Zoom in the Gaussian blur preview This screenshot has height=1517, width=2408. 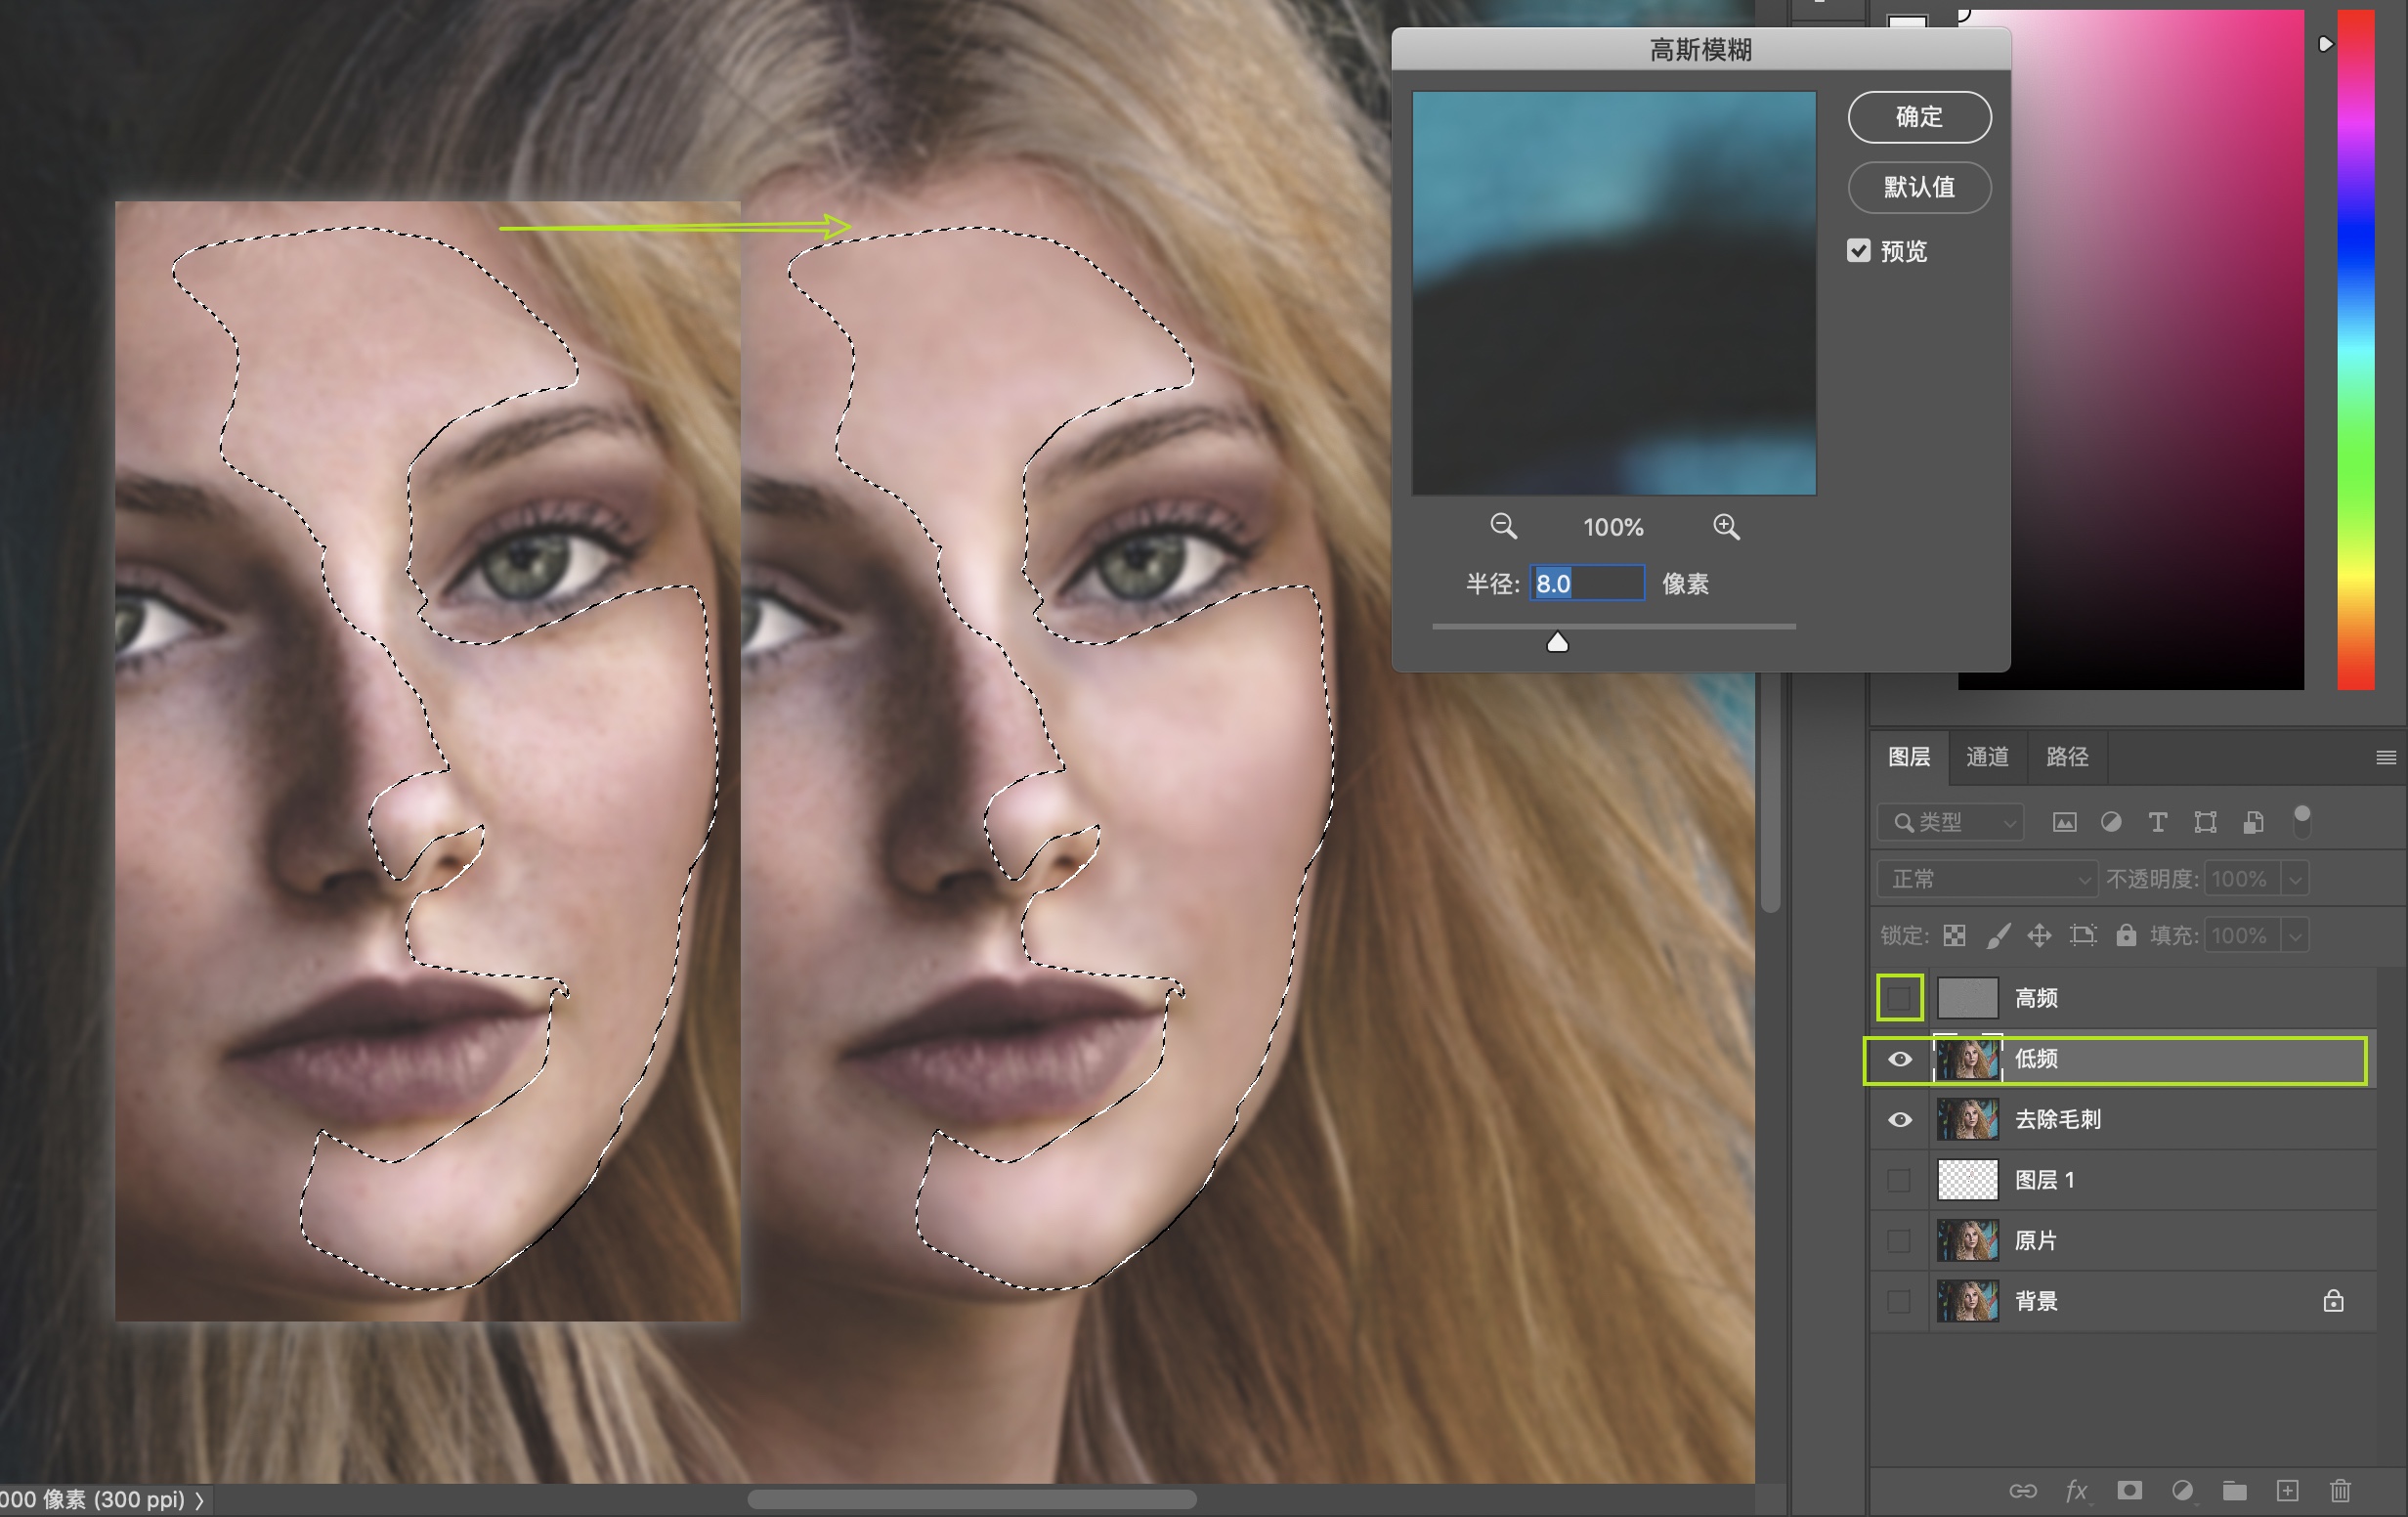click(1726, 526)
